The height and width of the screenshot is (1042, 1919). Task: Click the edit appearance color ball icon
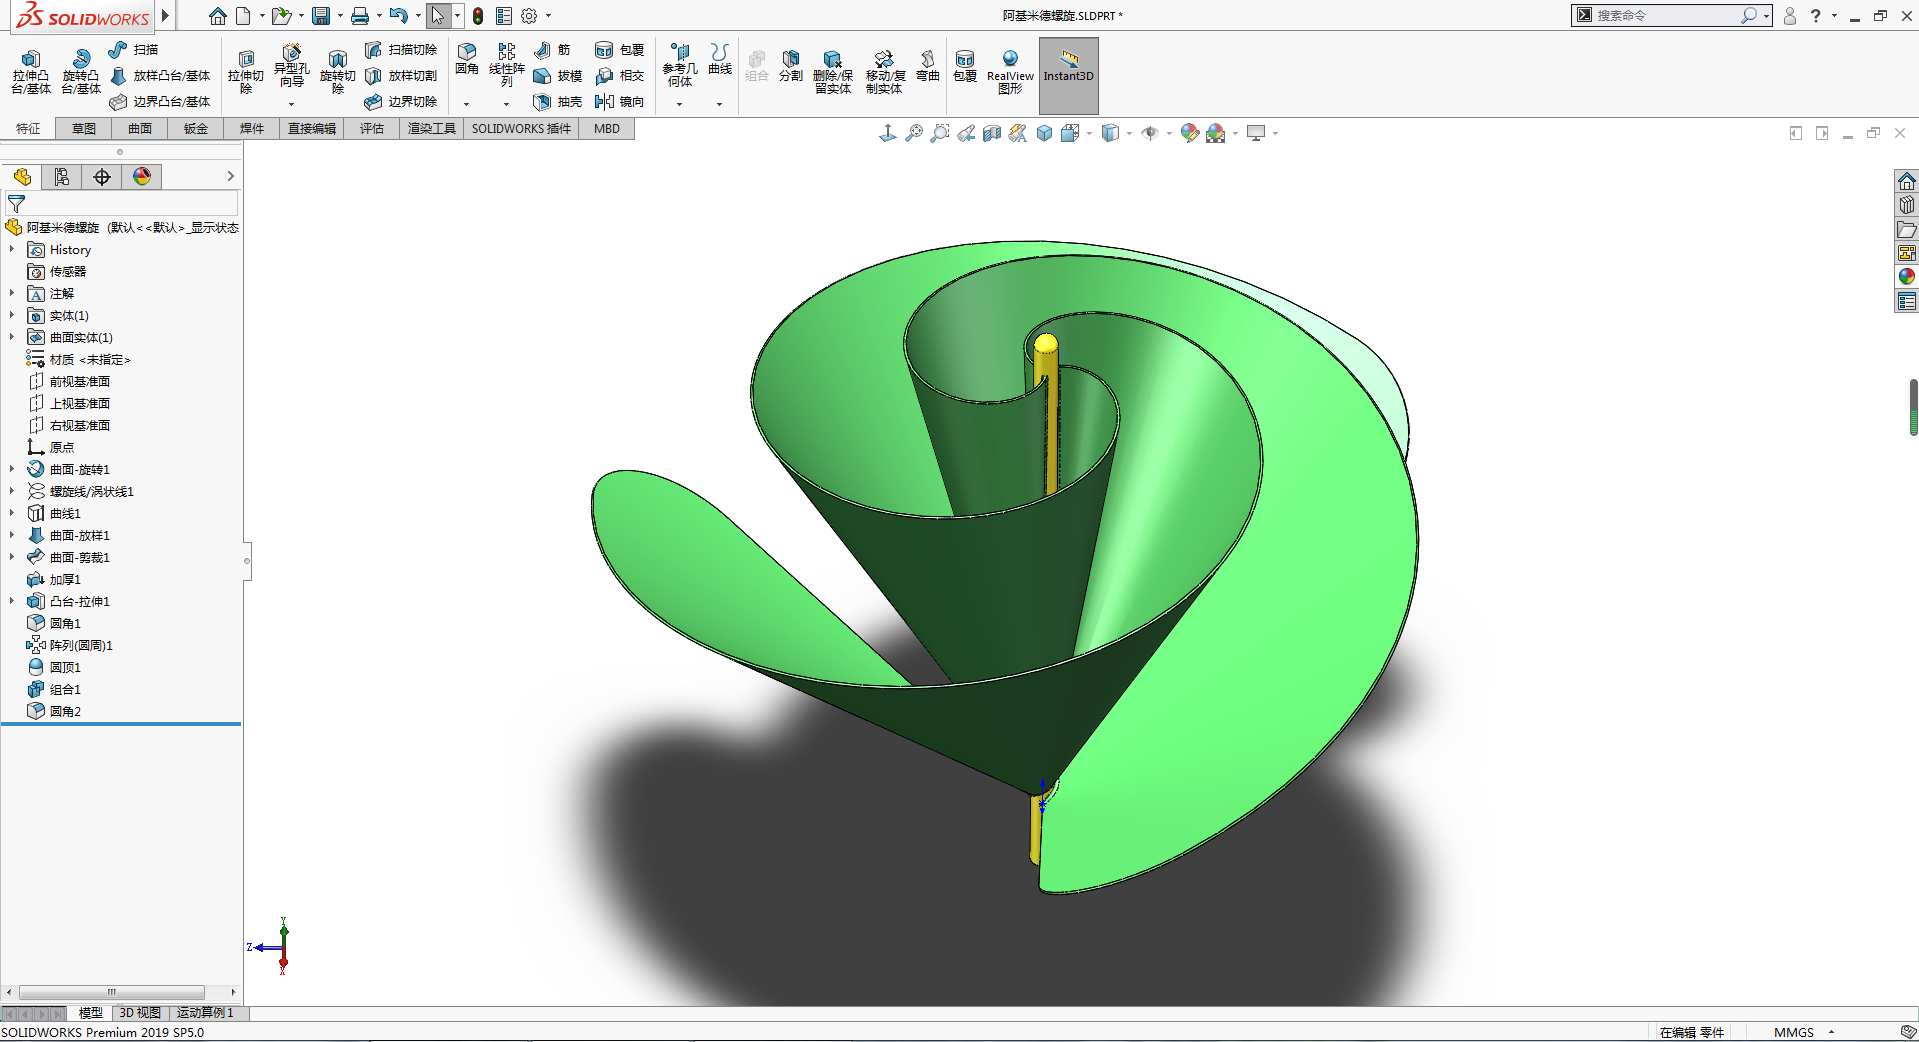click(1190, 134)
